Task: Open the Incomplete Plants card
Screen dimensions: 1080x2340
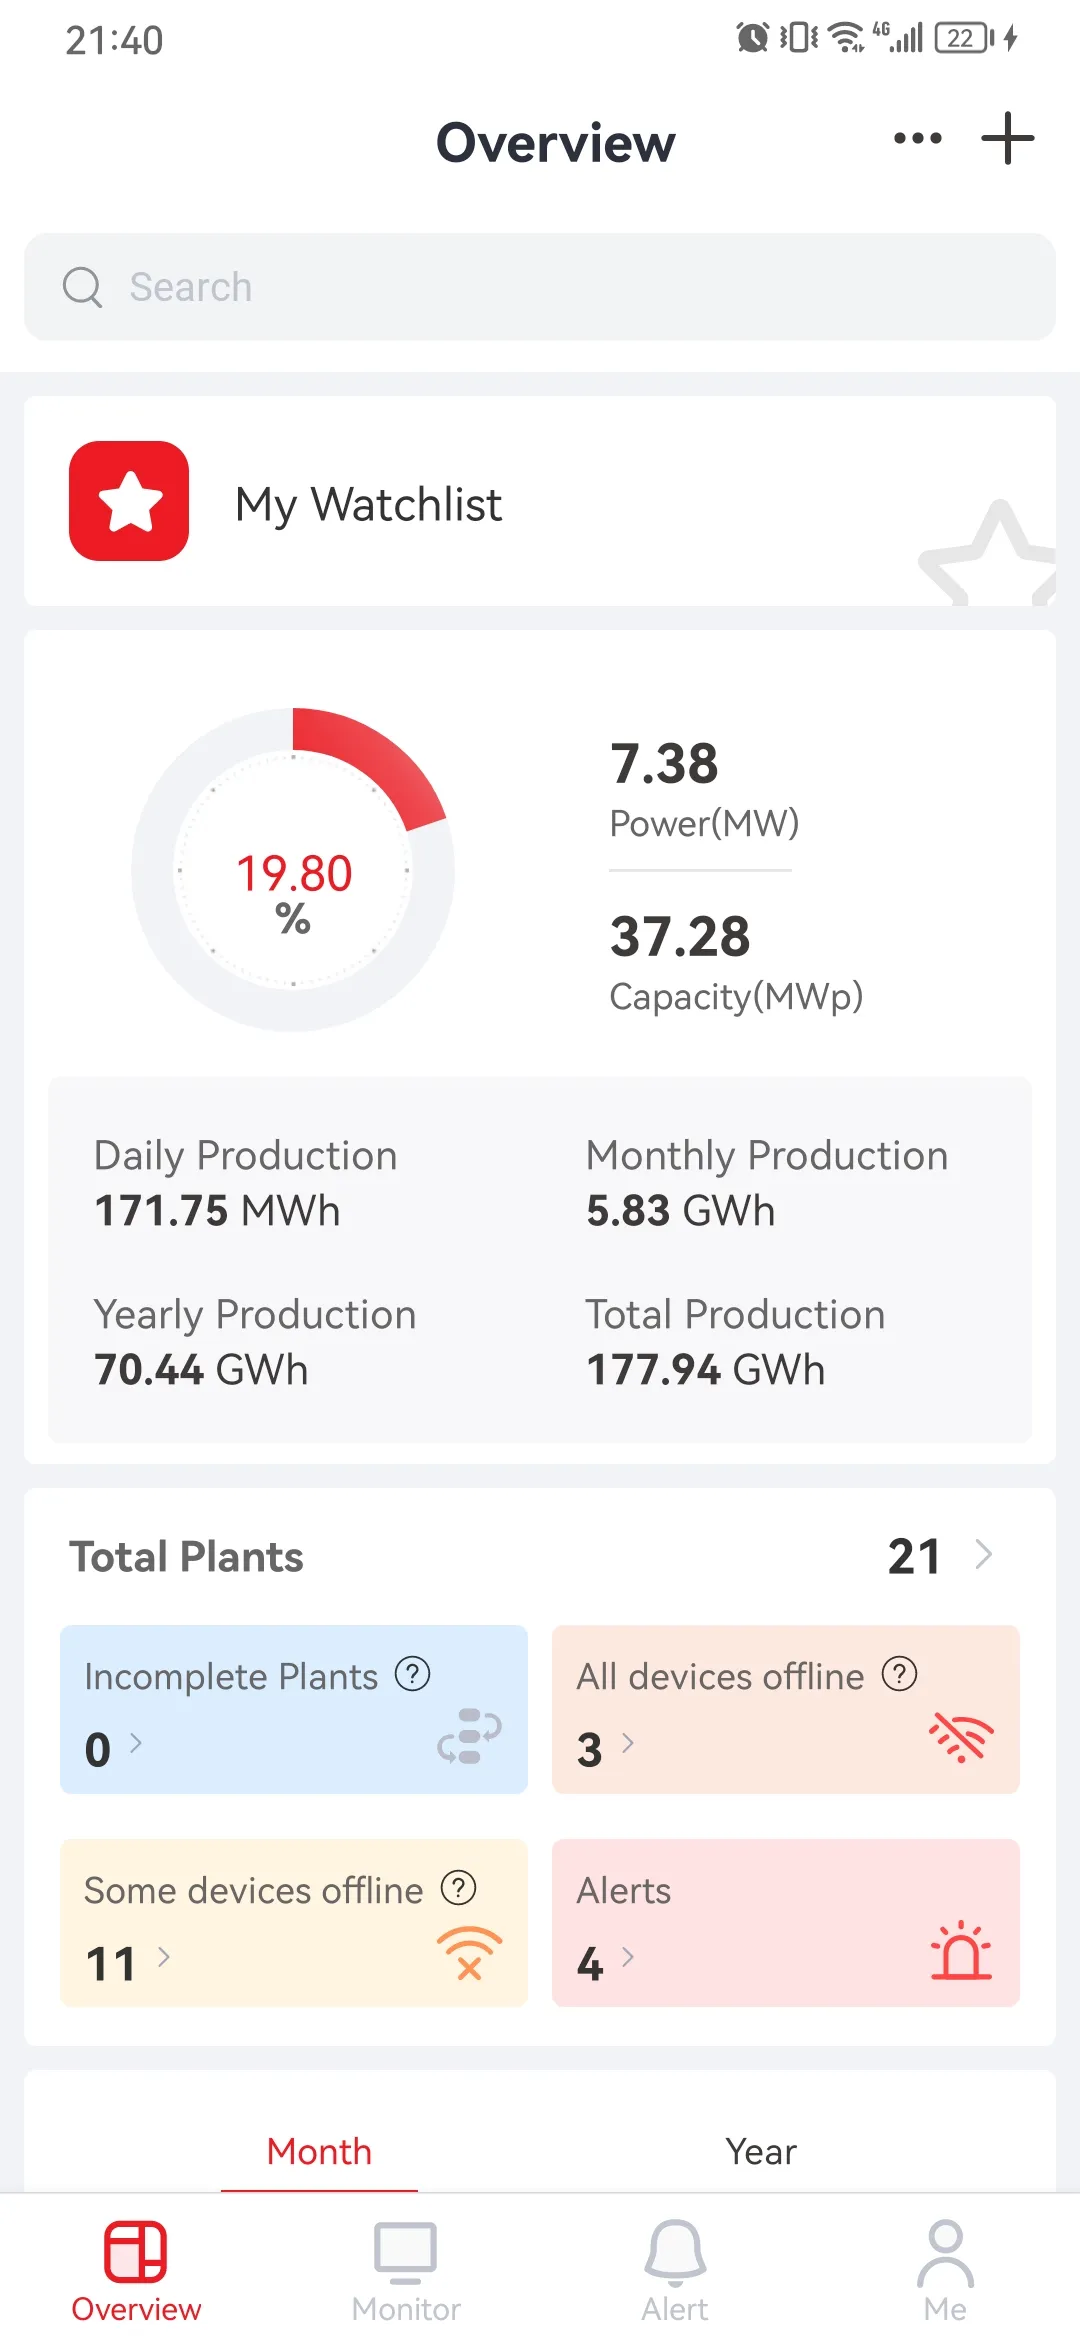Action: coord(294,1709)
